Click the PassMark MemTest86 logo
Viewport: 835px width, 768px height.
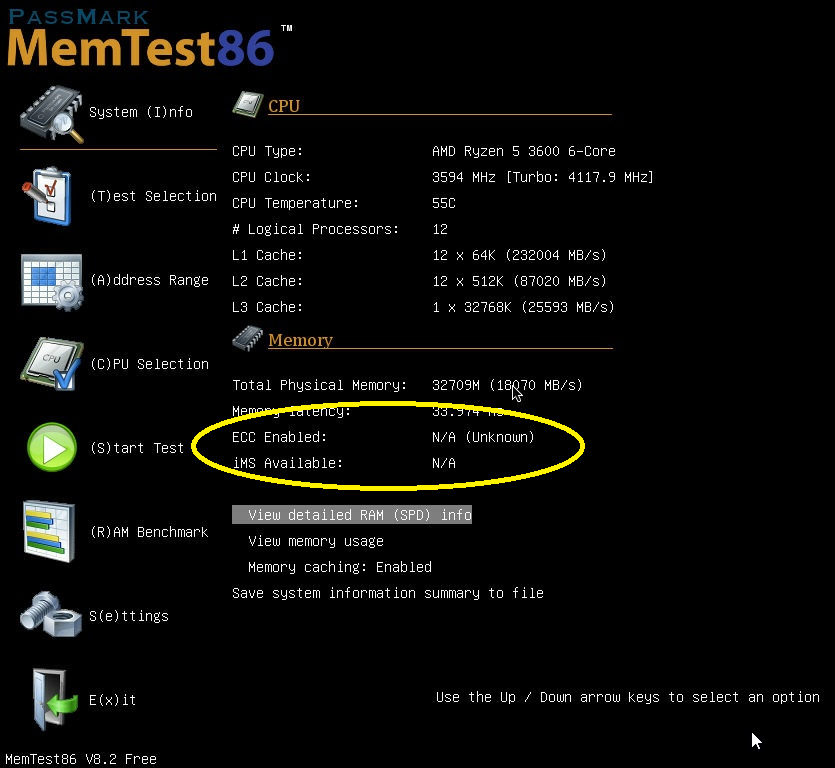click(x=149, y=38)
